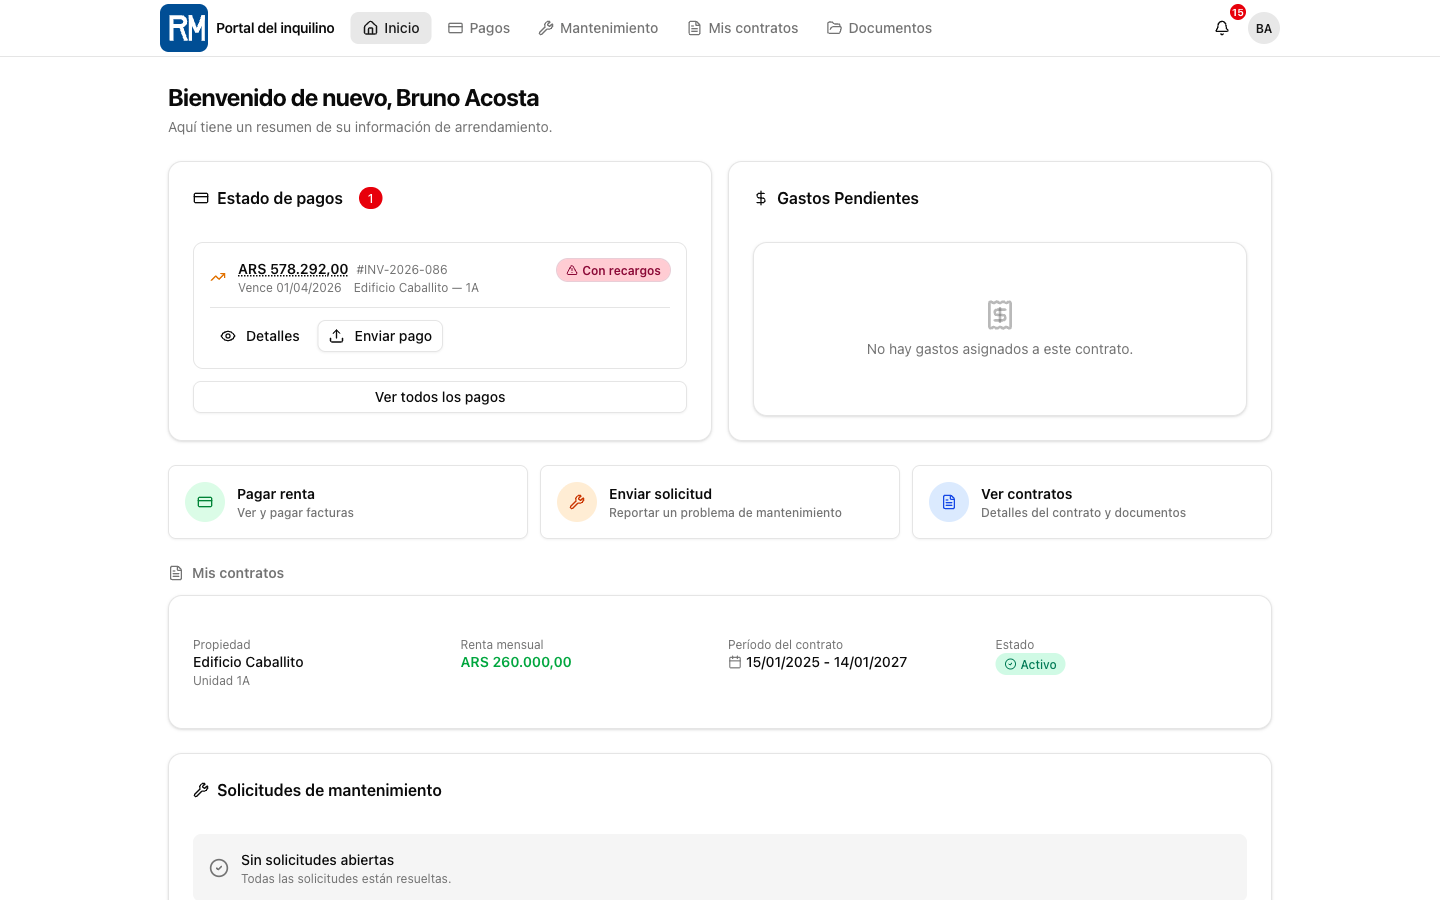This screenshot has width=1440, height=900.
Task: Click the amount ARS 578.292,00
Action: tap(293, 269)
